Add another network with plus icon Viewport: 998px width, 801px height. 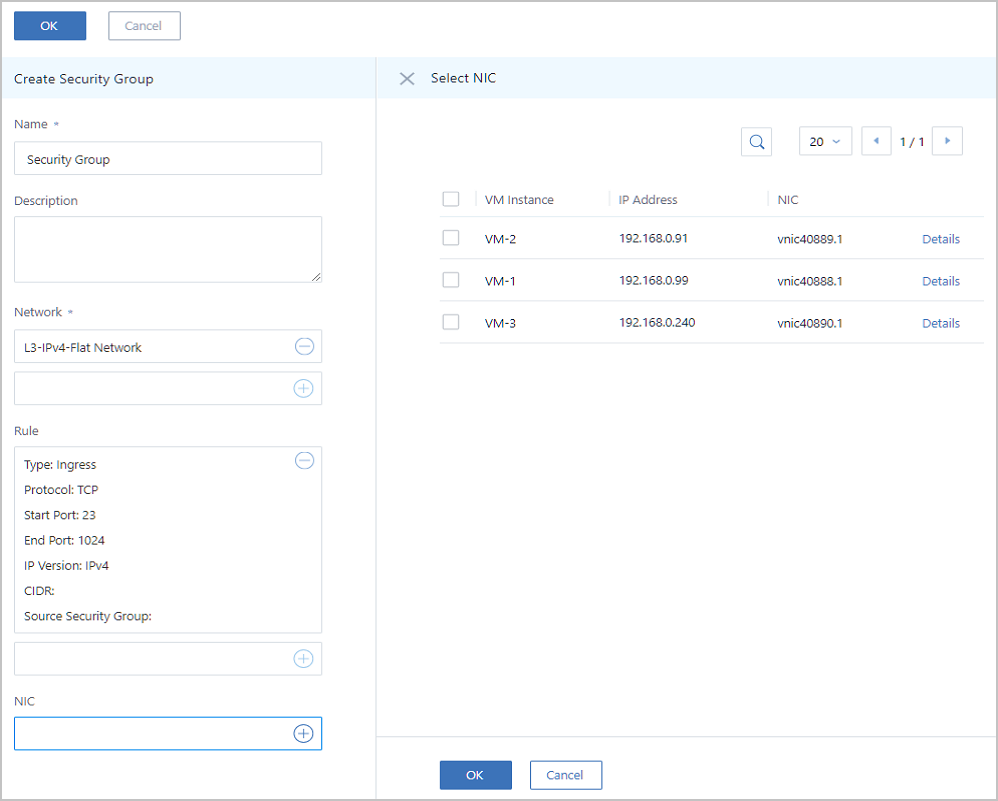click(304, 388)
